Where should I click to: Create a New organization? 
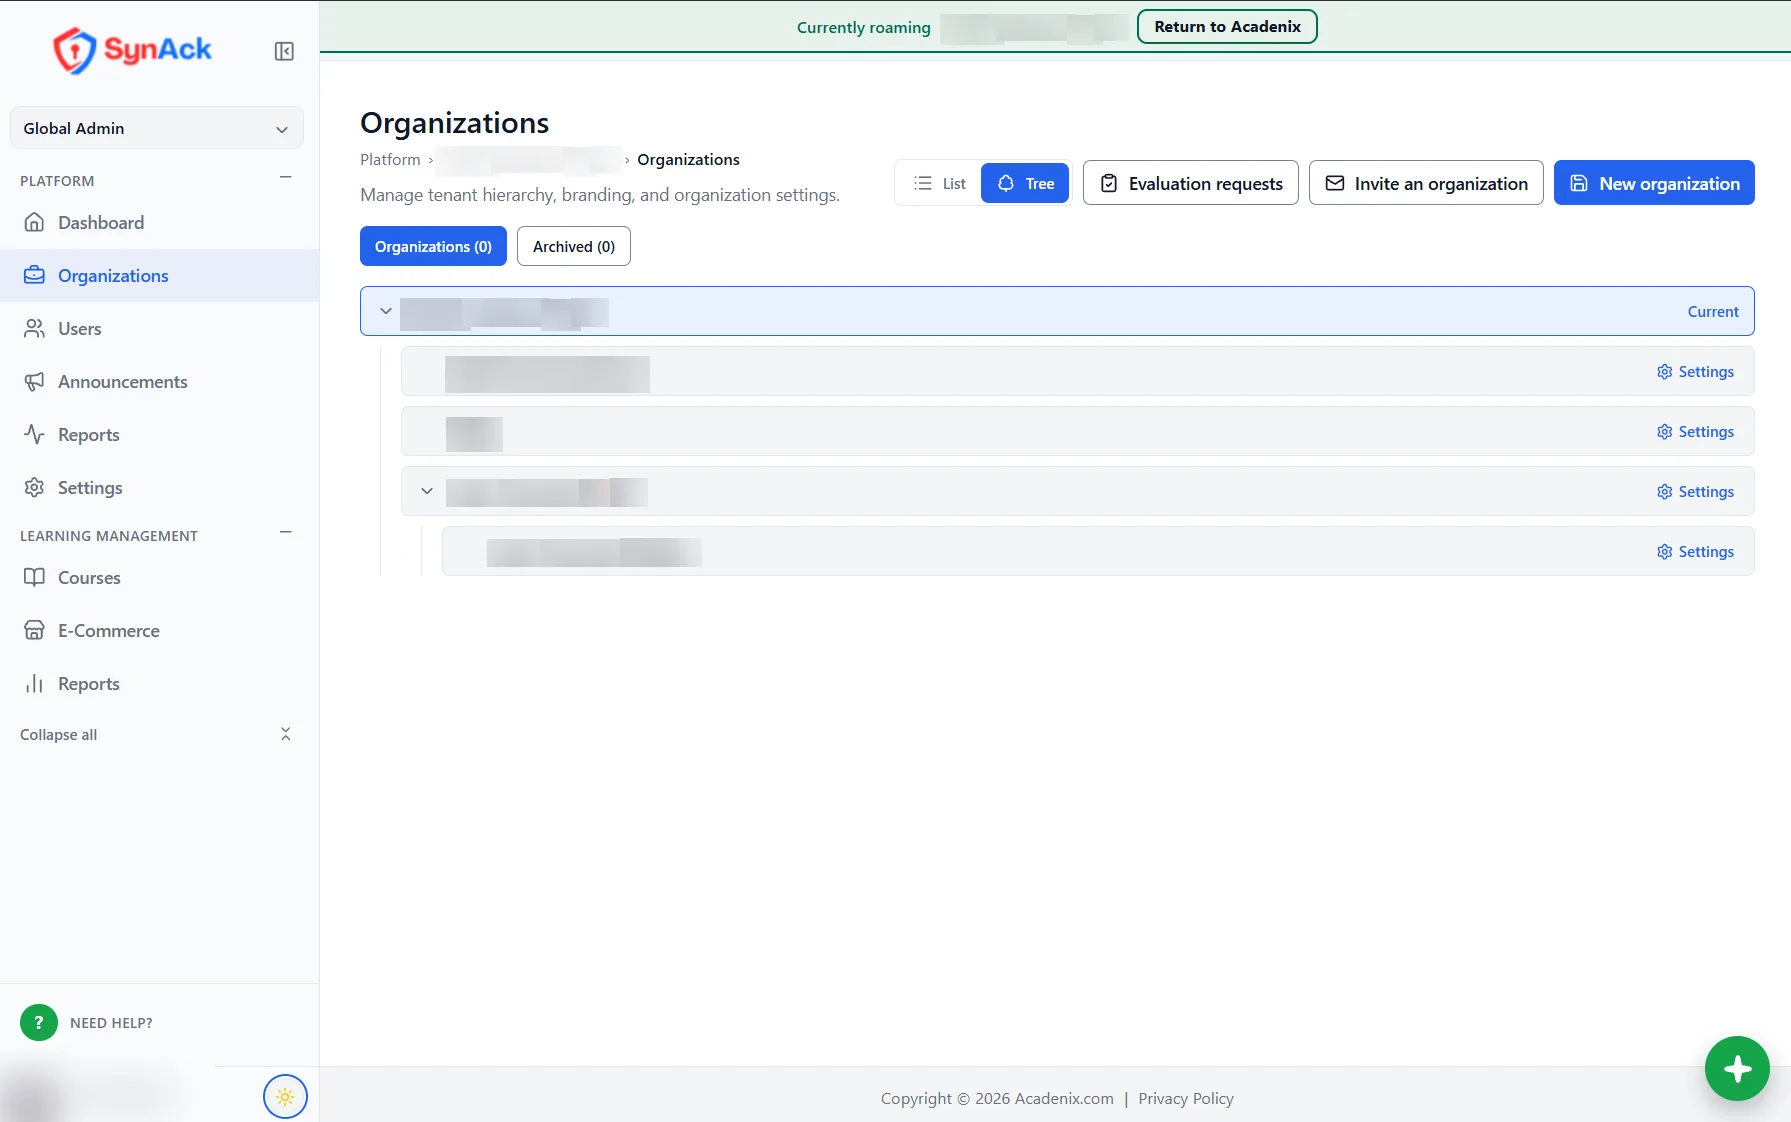1654,183
